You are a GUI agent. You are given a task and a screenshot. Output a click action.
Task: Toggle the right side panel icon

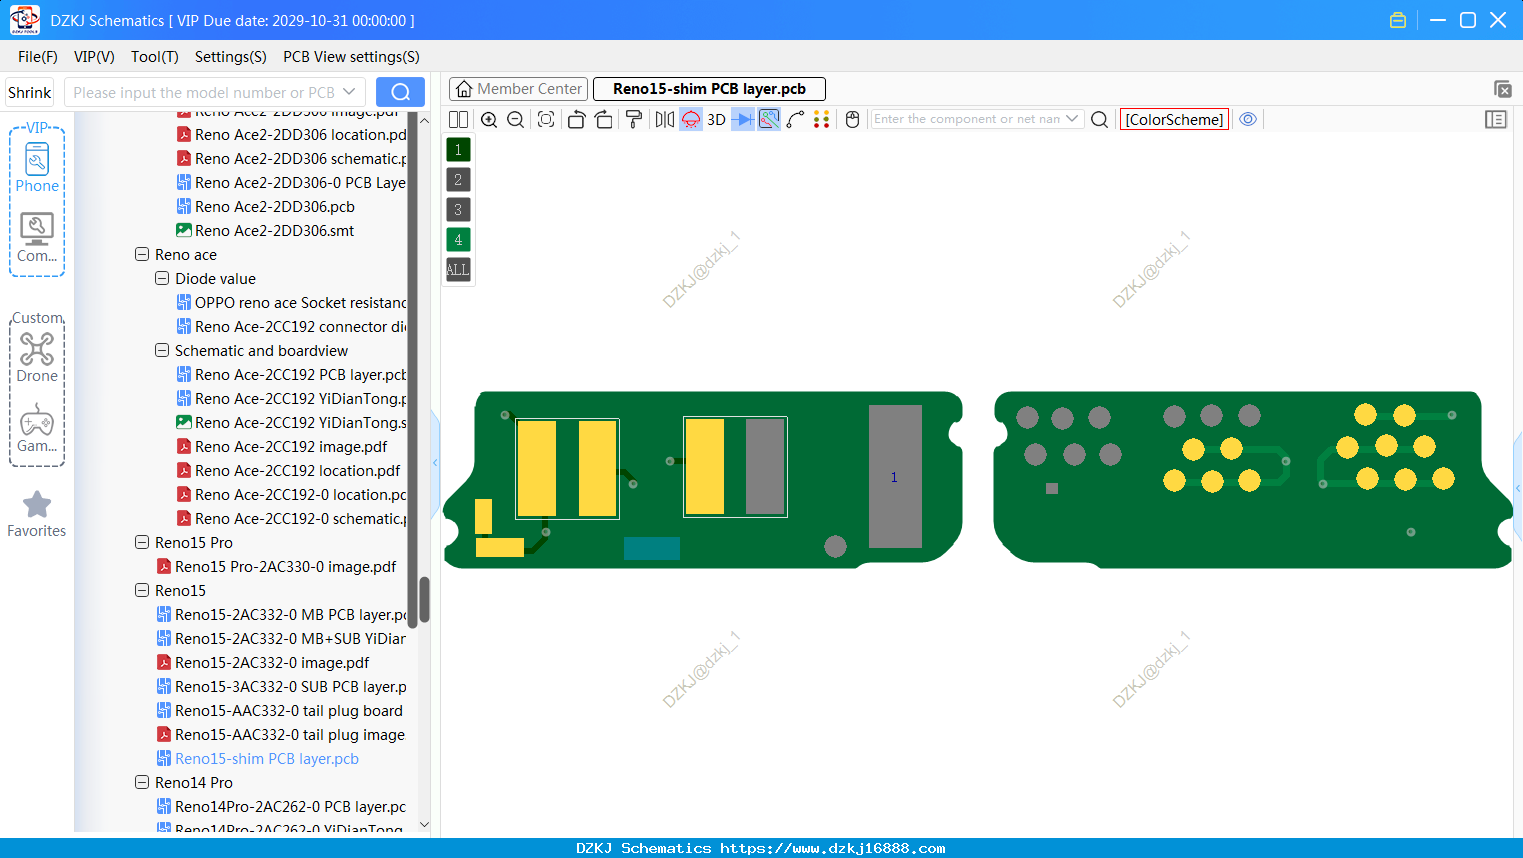tap(1496, 120)
